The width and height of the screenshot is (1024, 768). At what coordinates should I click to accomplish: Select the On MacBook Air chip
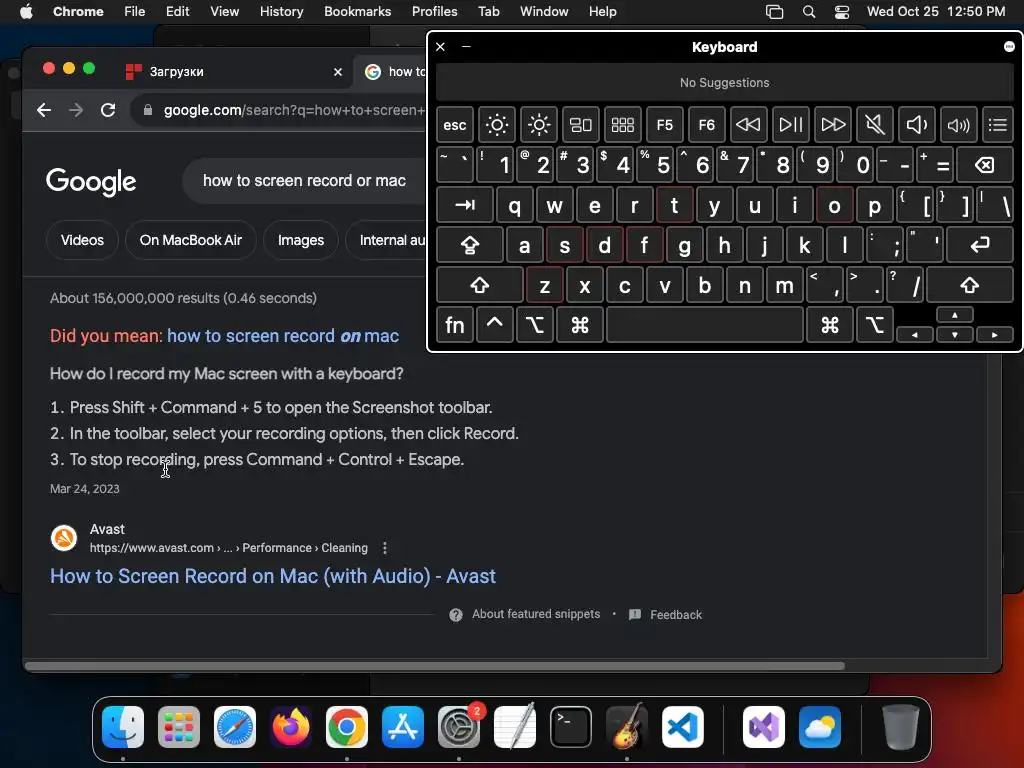191,240
